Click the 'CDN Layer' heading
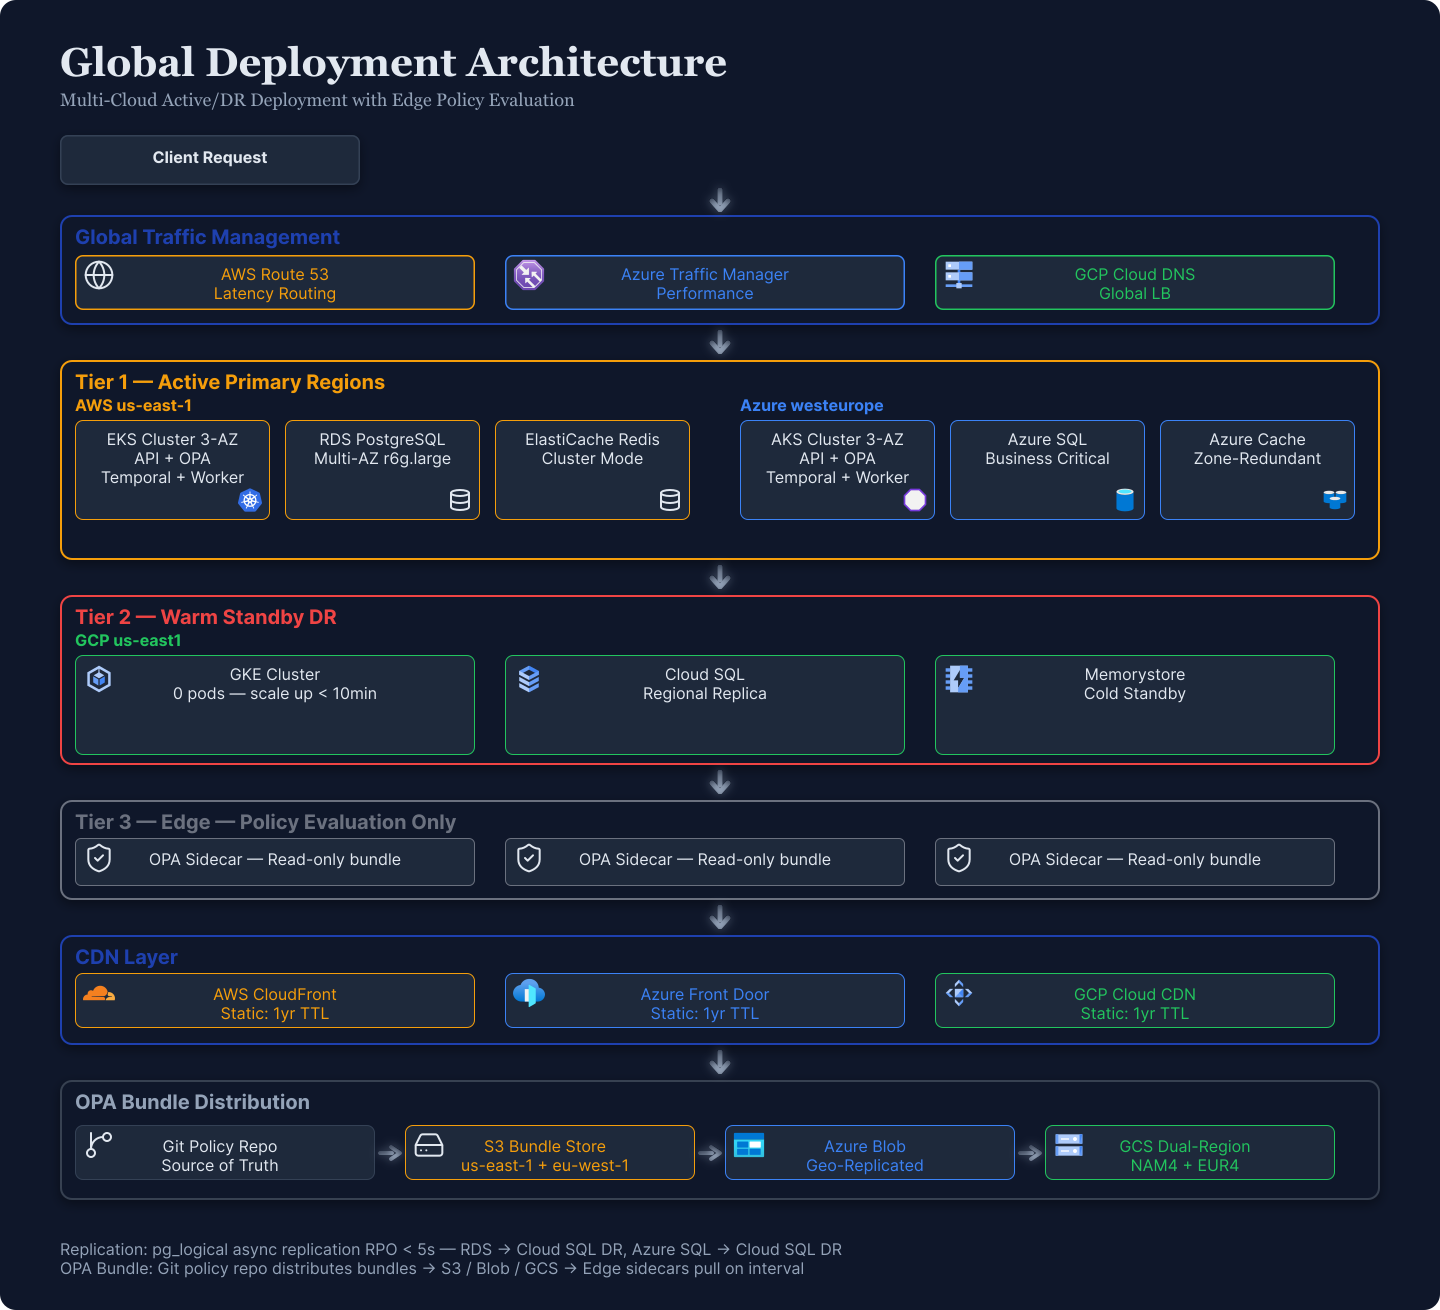Screen dimensions: 1440x1310 click(x=126, y=957)
